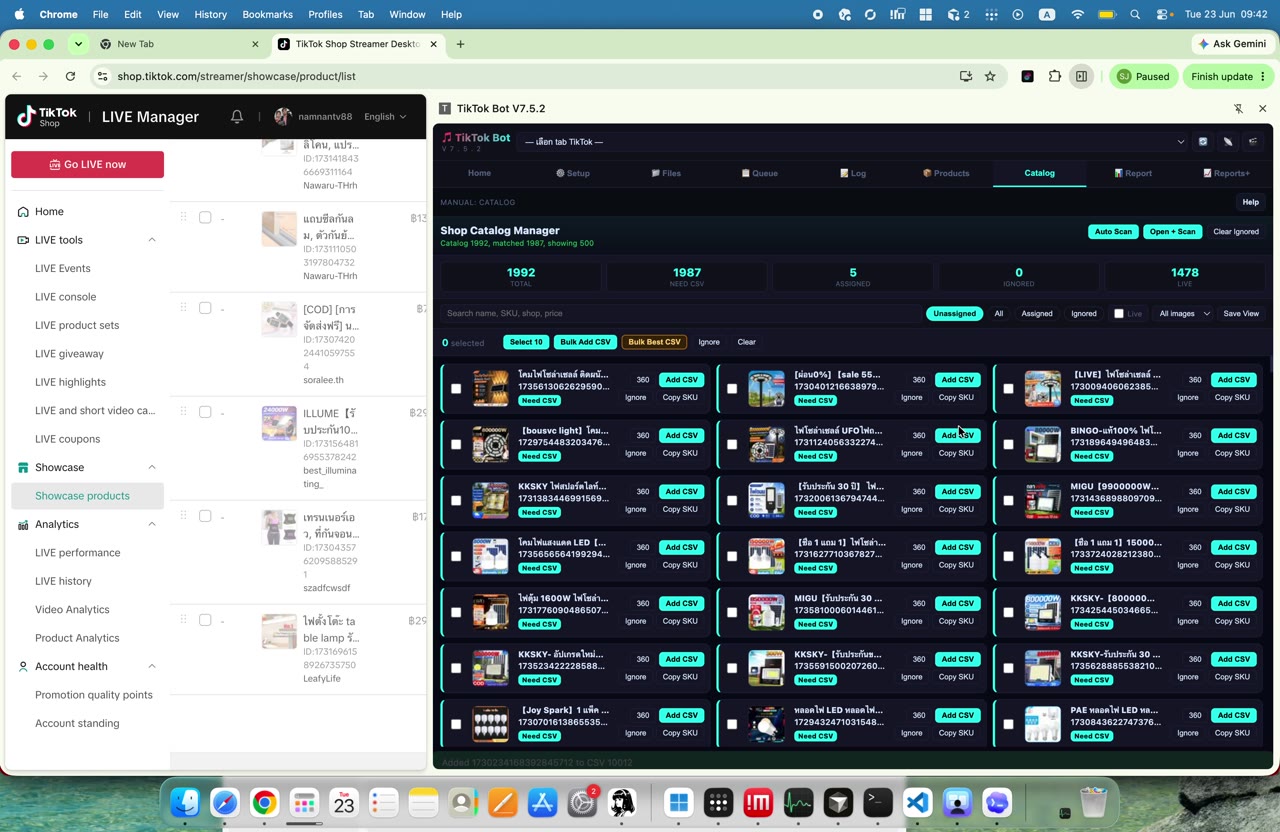Click the search name, SKU, shop field
The width and height of the screenshot is (1280, 832).
click(680, 314)
